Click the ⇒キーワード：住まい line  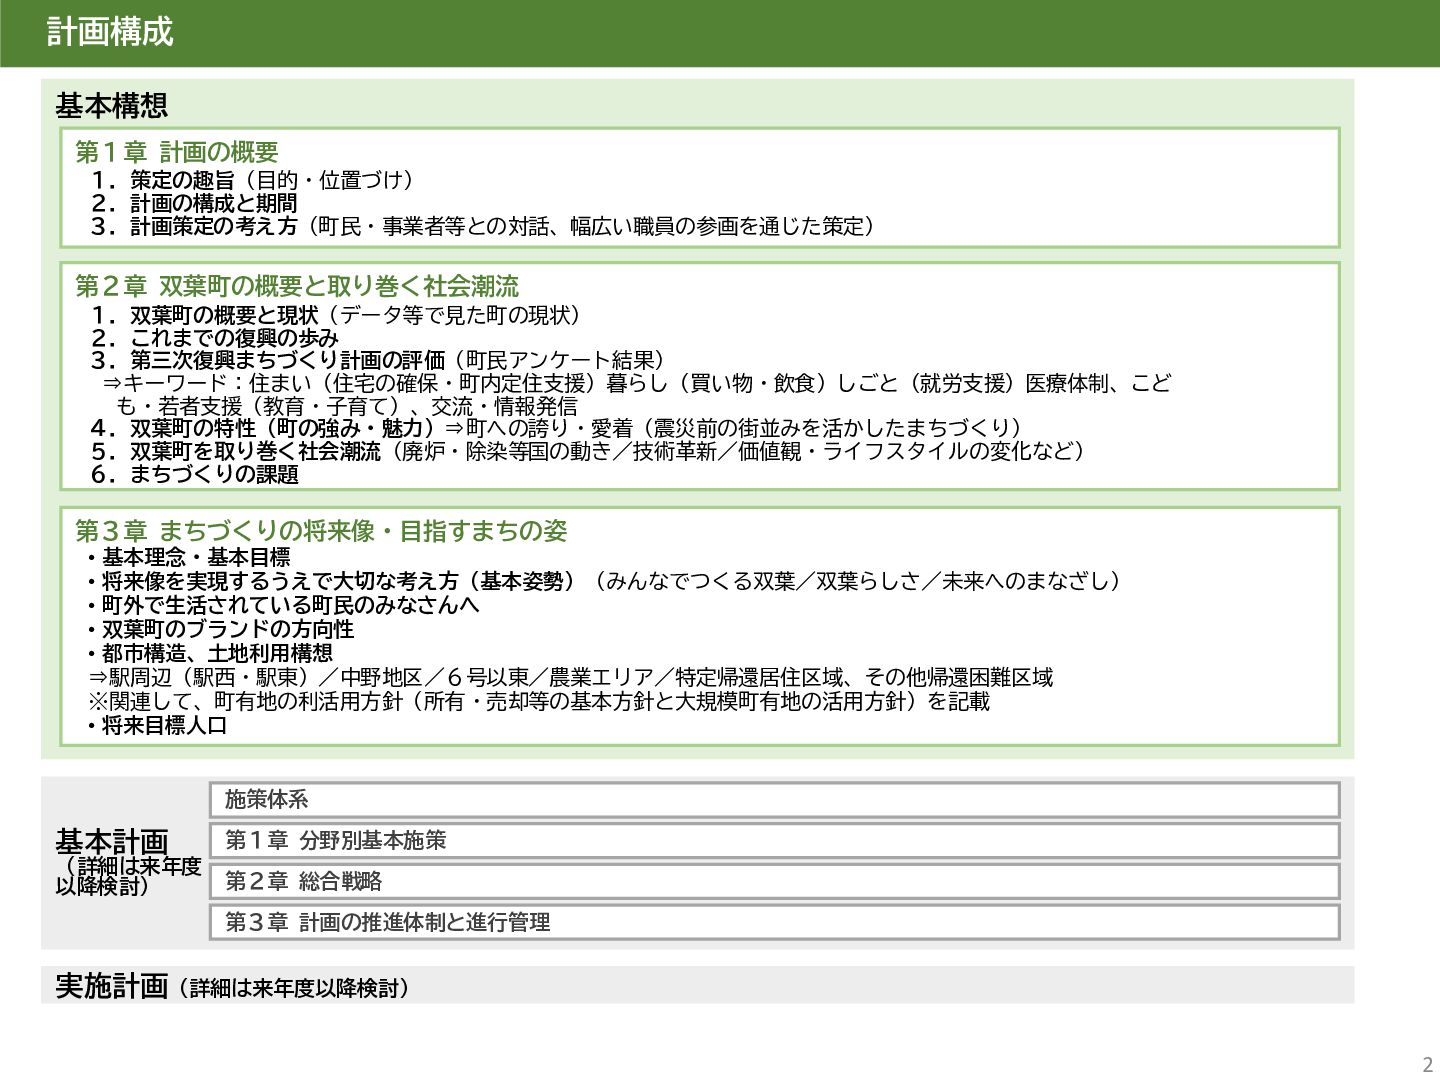click(637, 383)
